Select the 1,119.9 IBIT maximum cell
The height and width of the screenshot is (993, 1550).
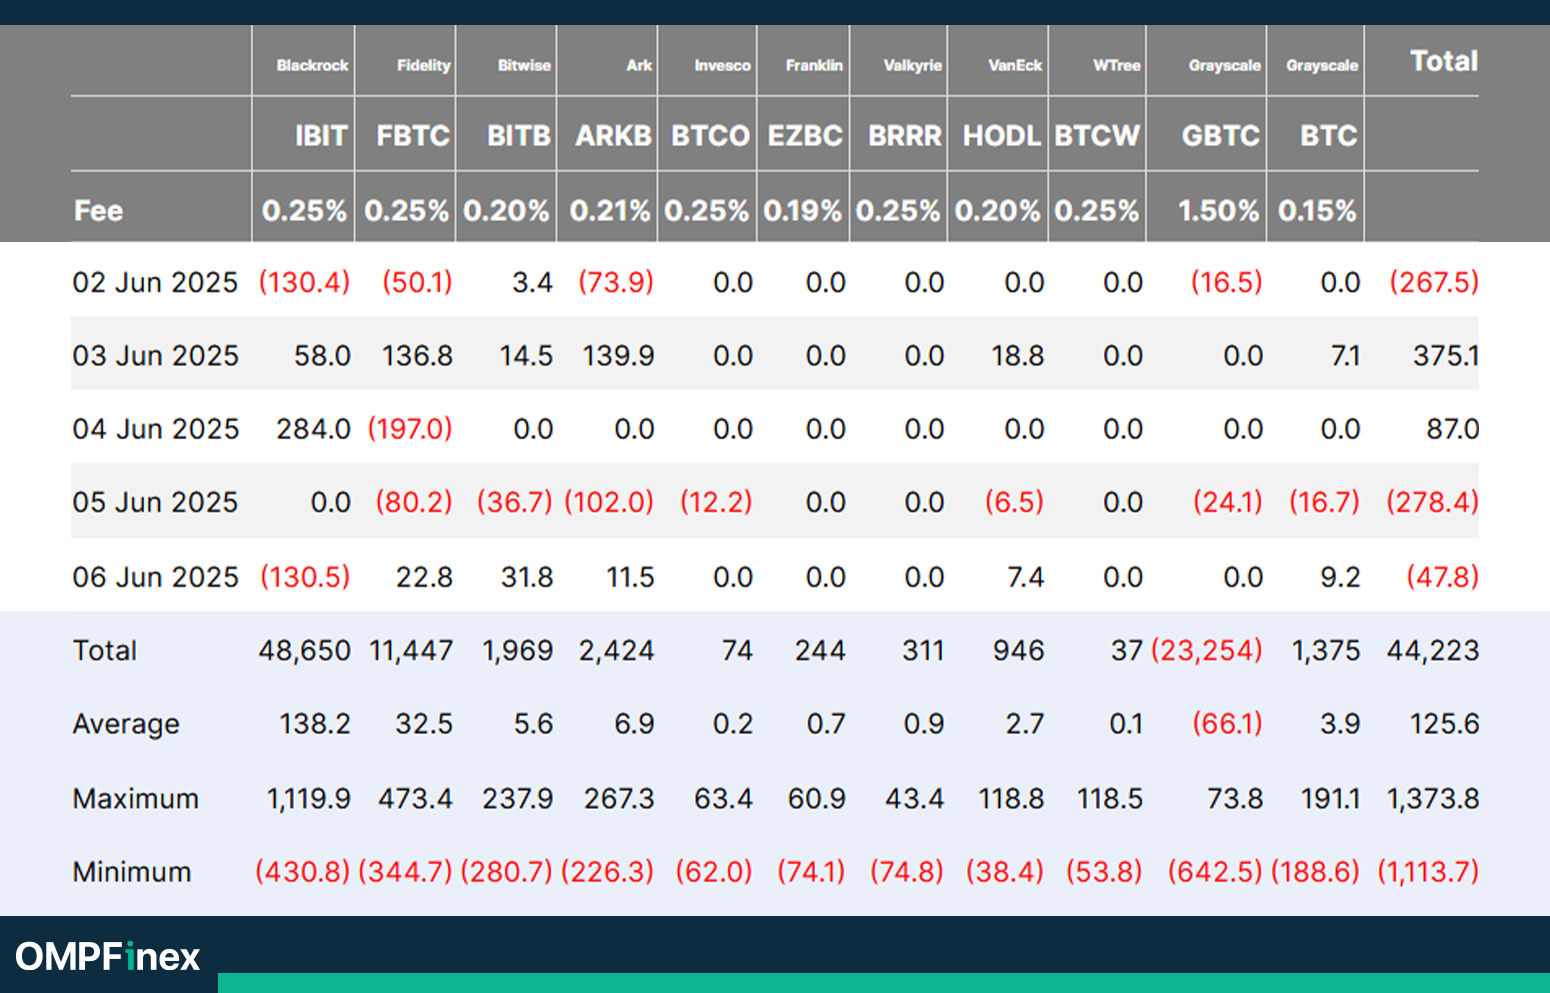point(308,799)
